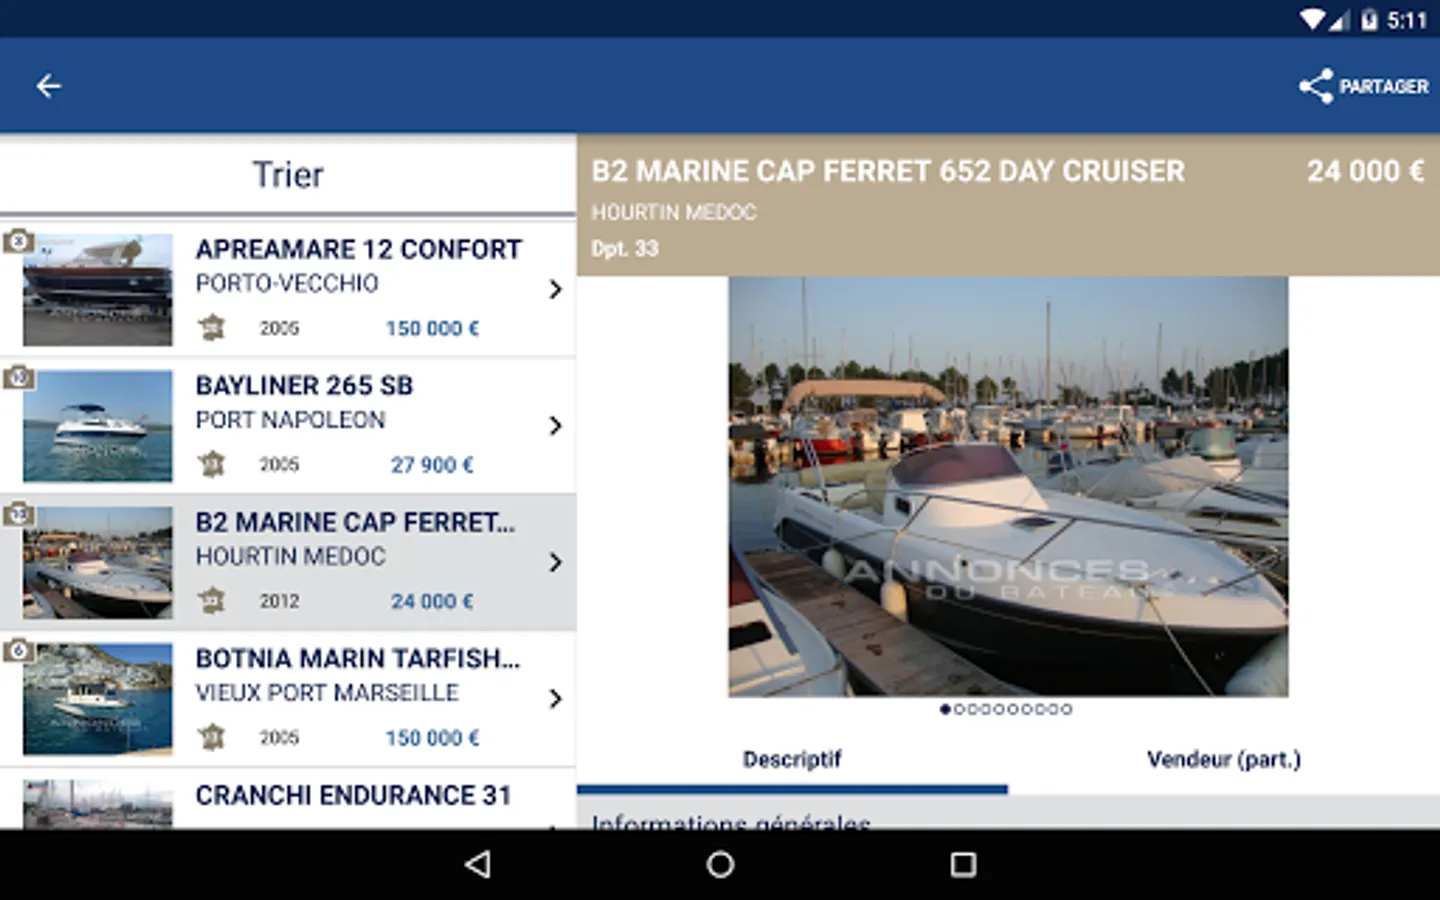Open the B2 Marine Cap Ferret chevron
The width and height of the screenshot is (1440, 900).
coord(556,562)
